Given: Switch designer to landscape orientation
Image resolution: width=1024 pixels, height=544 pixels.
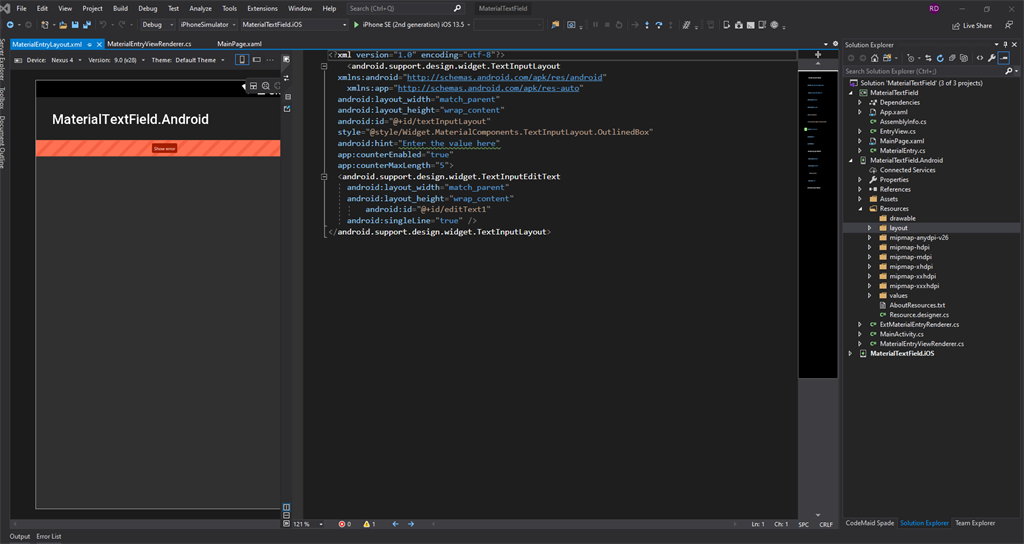Looking at the screenshot, I should pos(256,60).
